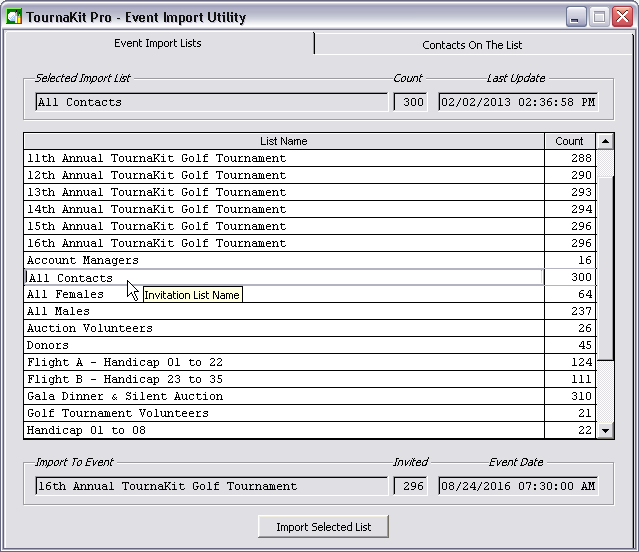The width and height of the screenshot is (639, 552).
Task: Focus the Selected Import List field showing All Contacts
Action: click(x=212, y=102)
